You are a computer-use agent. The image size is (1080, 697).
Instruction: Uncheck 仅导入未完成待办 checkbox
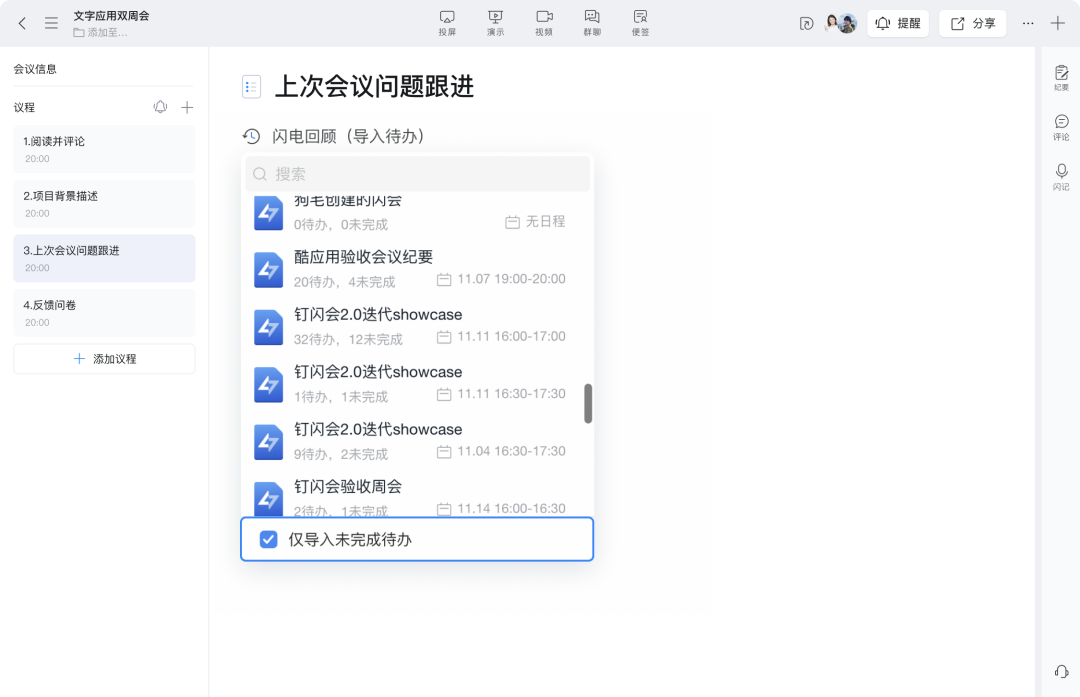[268, 540]
